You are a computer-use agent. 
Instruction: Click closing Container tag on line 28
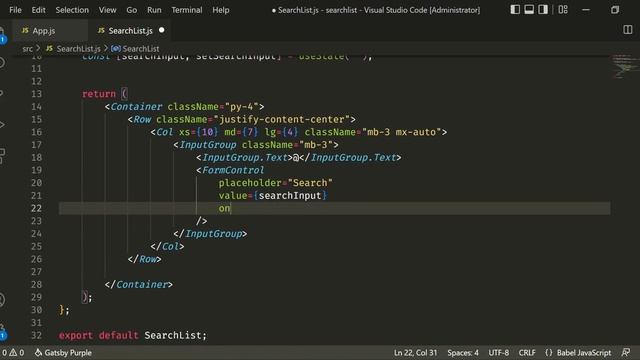(139, 284)
